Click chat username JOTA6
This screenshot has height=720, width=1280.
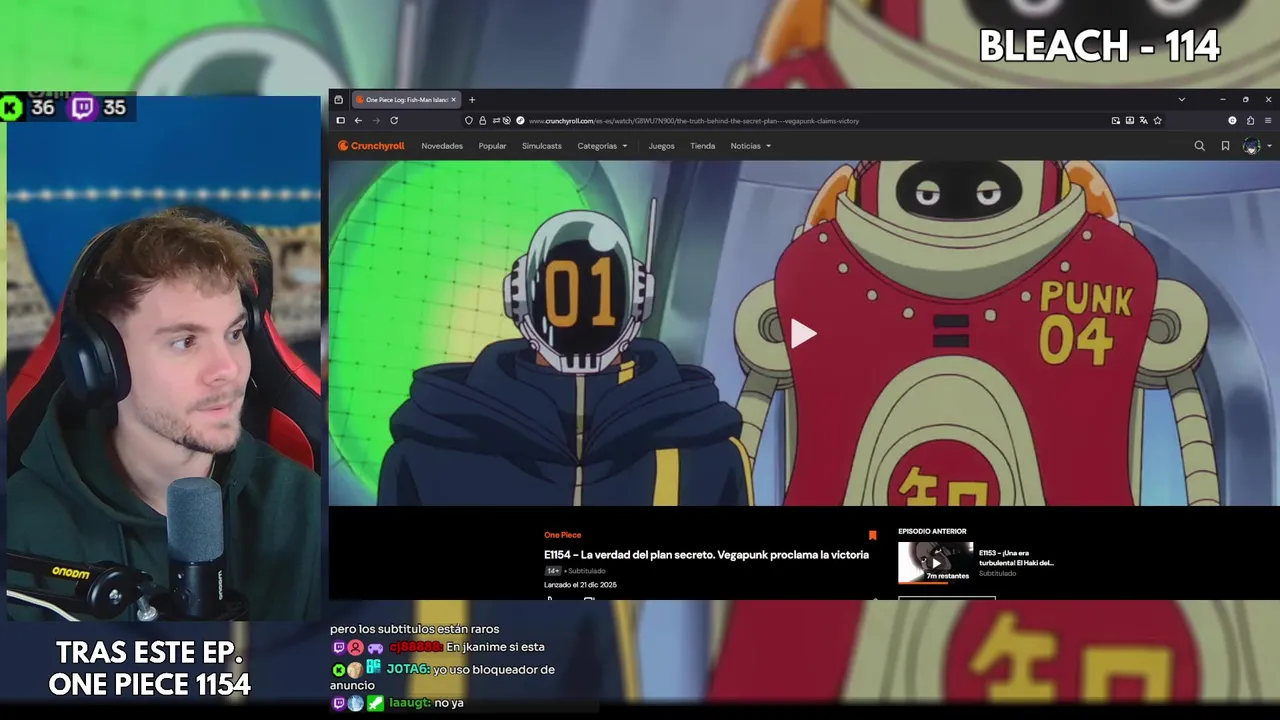click(408, 669)
